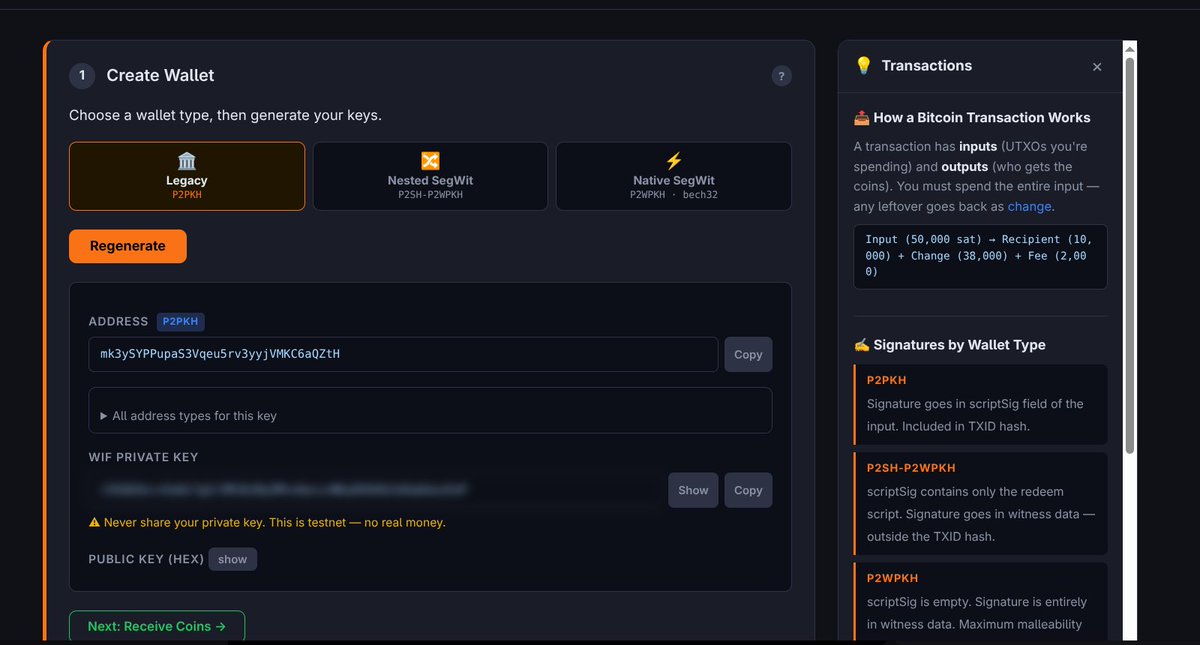
Task: Go to Next: Receive Coins
Action: click(157, 626)
